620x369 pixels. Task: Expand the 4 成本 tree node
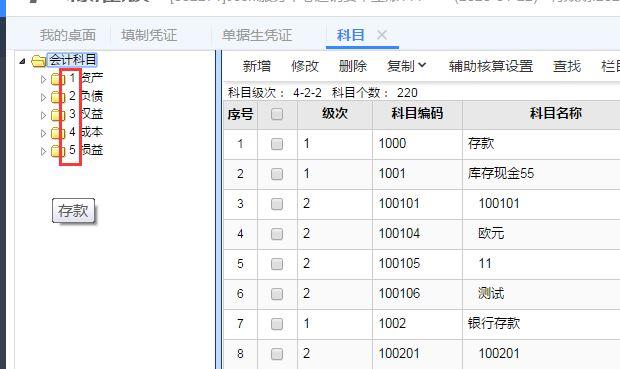pos(43,133)
